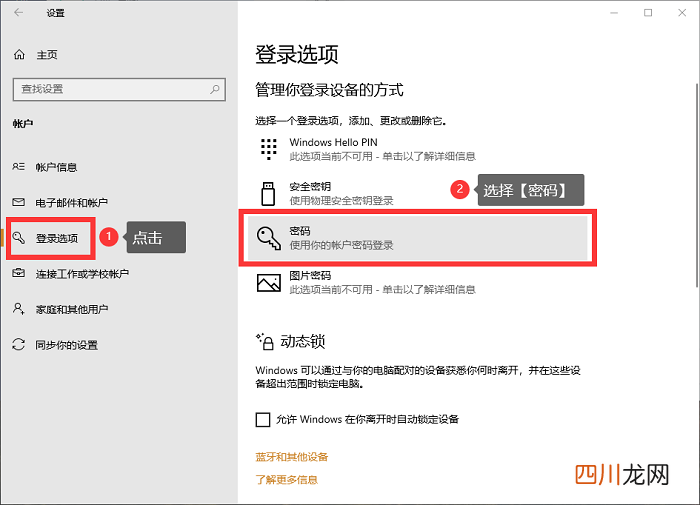The width and height of the screenshot is (700, 505).
Task: Click 使用你的帐户密码登录 description
Action: (342, 245)
